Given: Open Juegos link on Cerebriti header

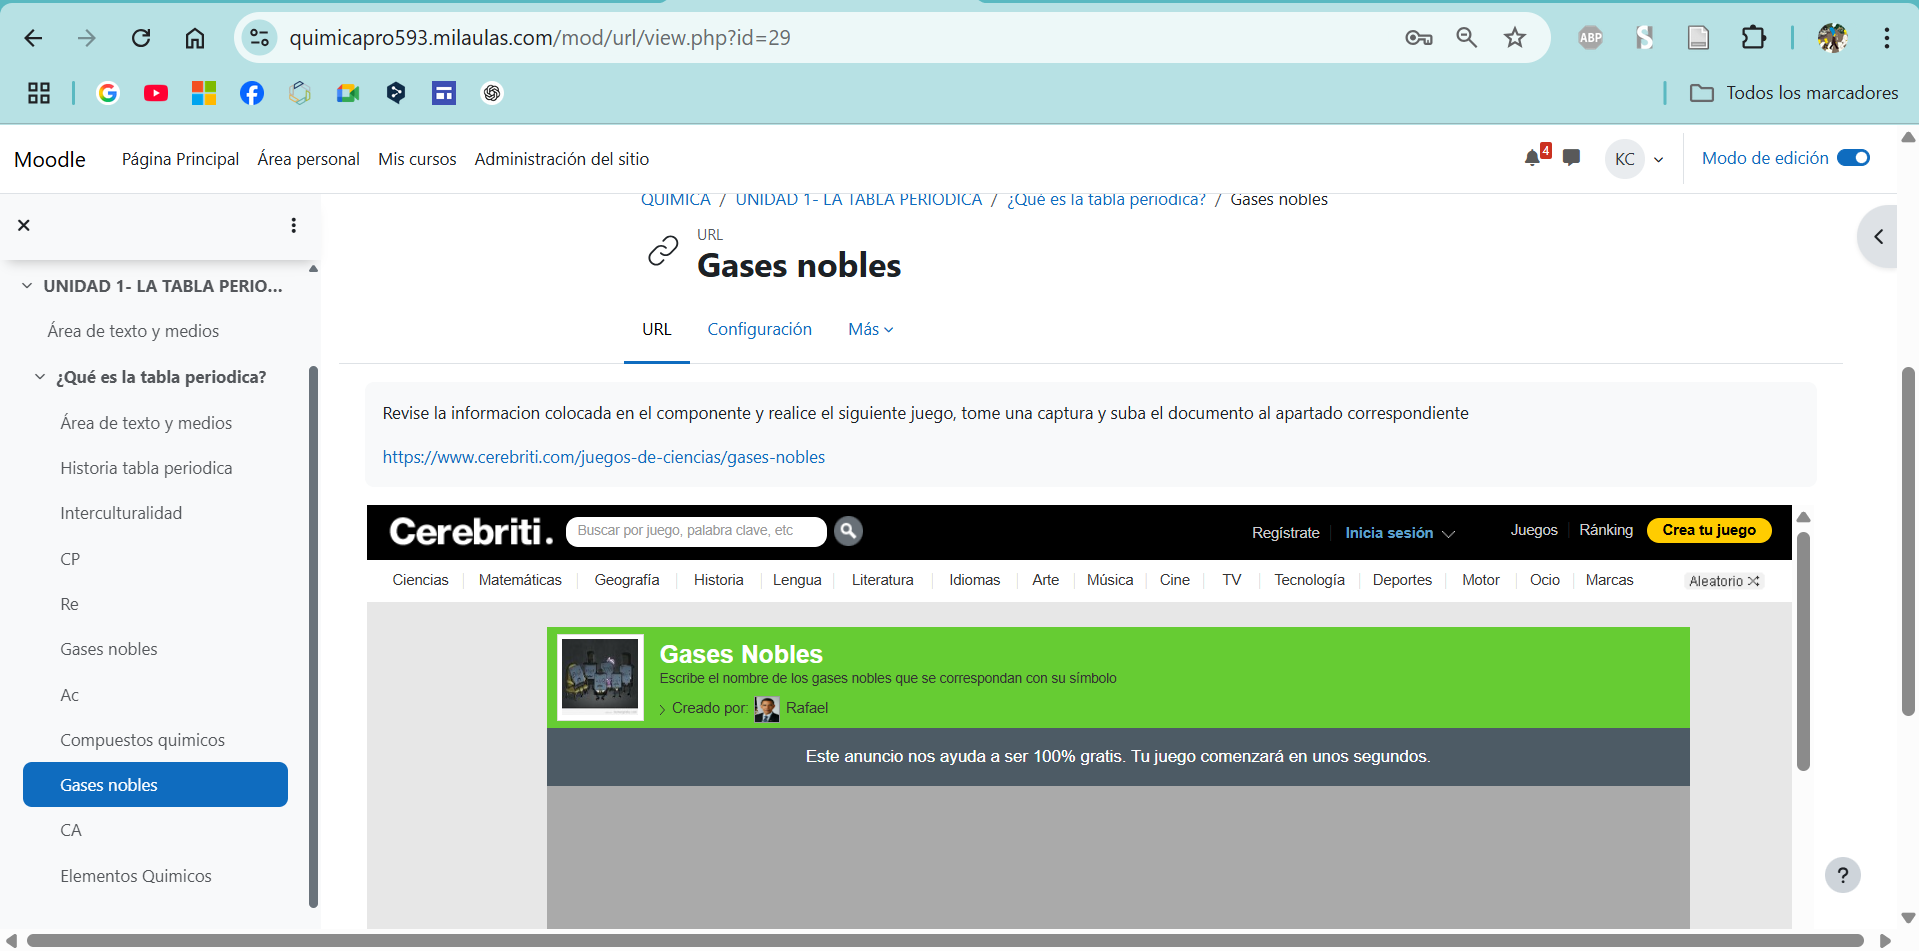Looking at the screenshot, I should [1534, 530].
